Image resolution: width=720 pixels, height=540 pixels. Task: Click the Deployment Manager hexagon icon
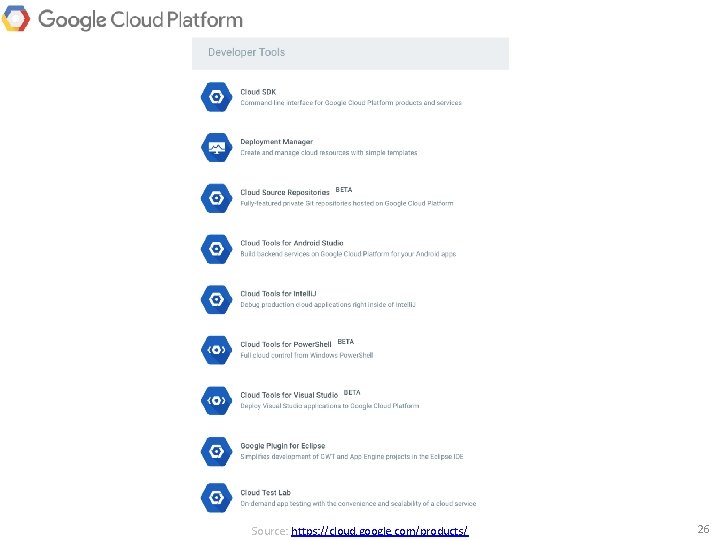216,147
